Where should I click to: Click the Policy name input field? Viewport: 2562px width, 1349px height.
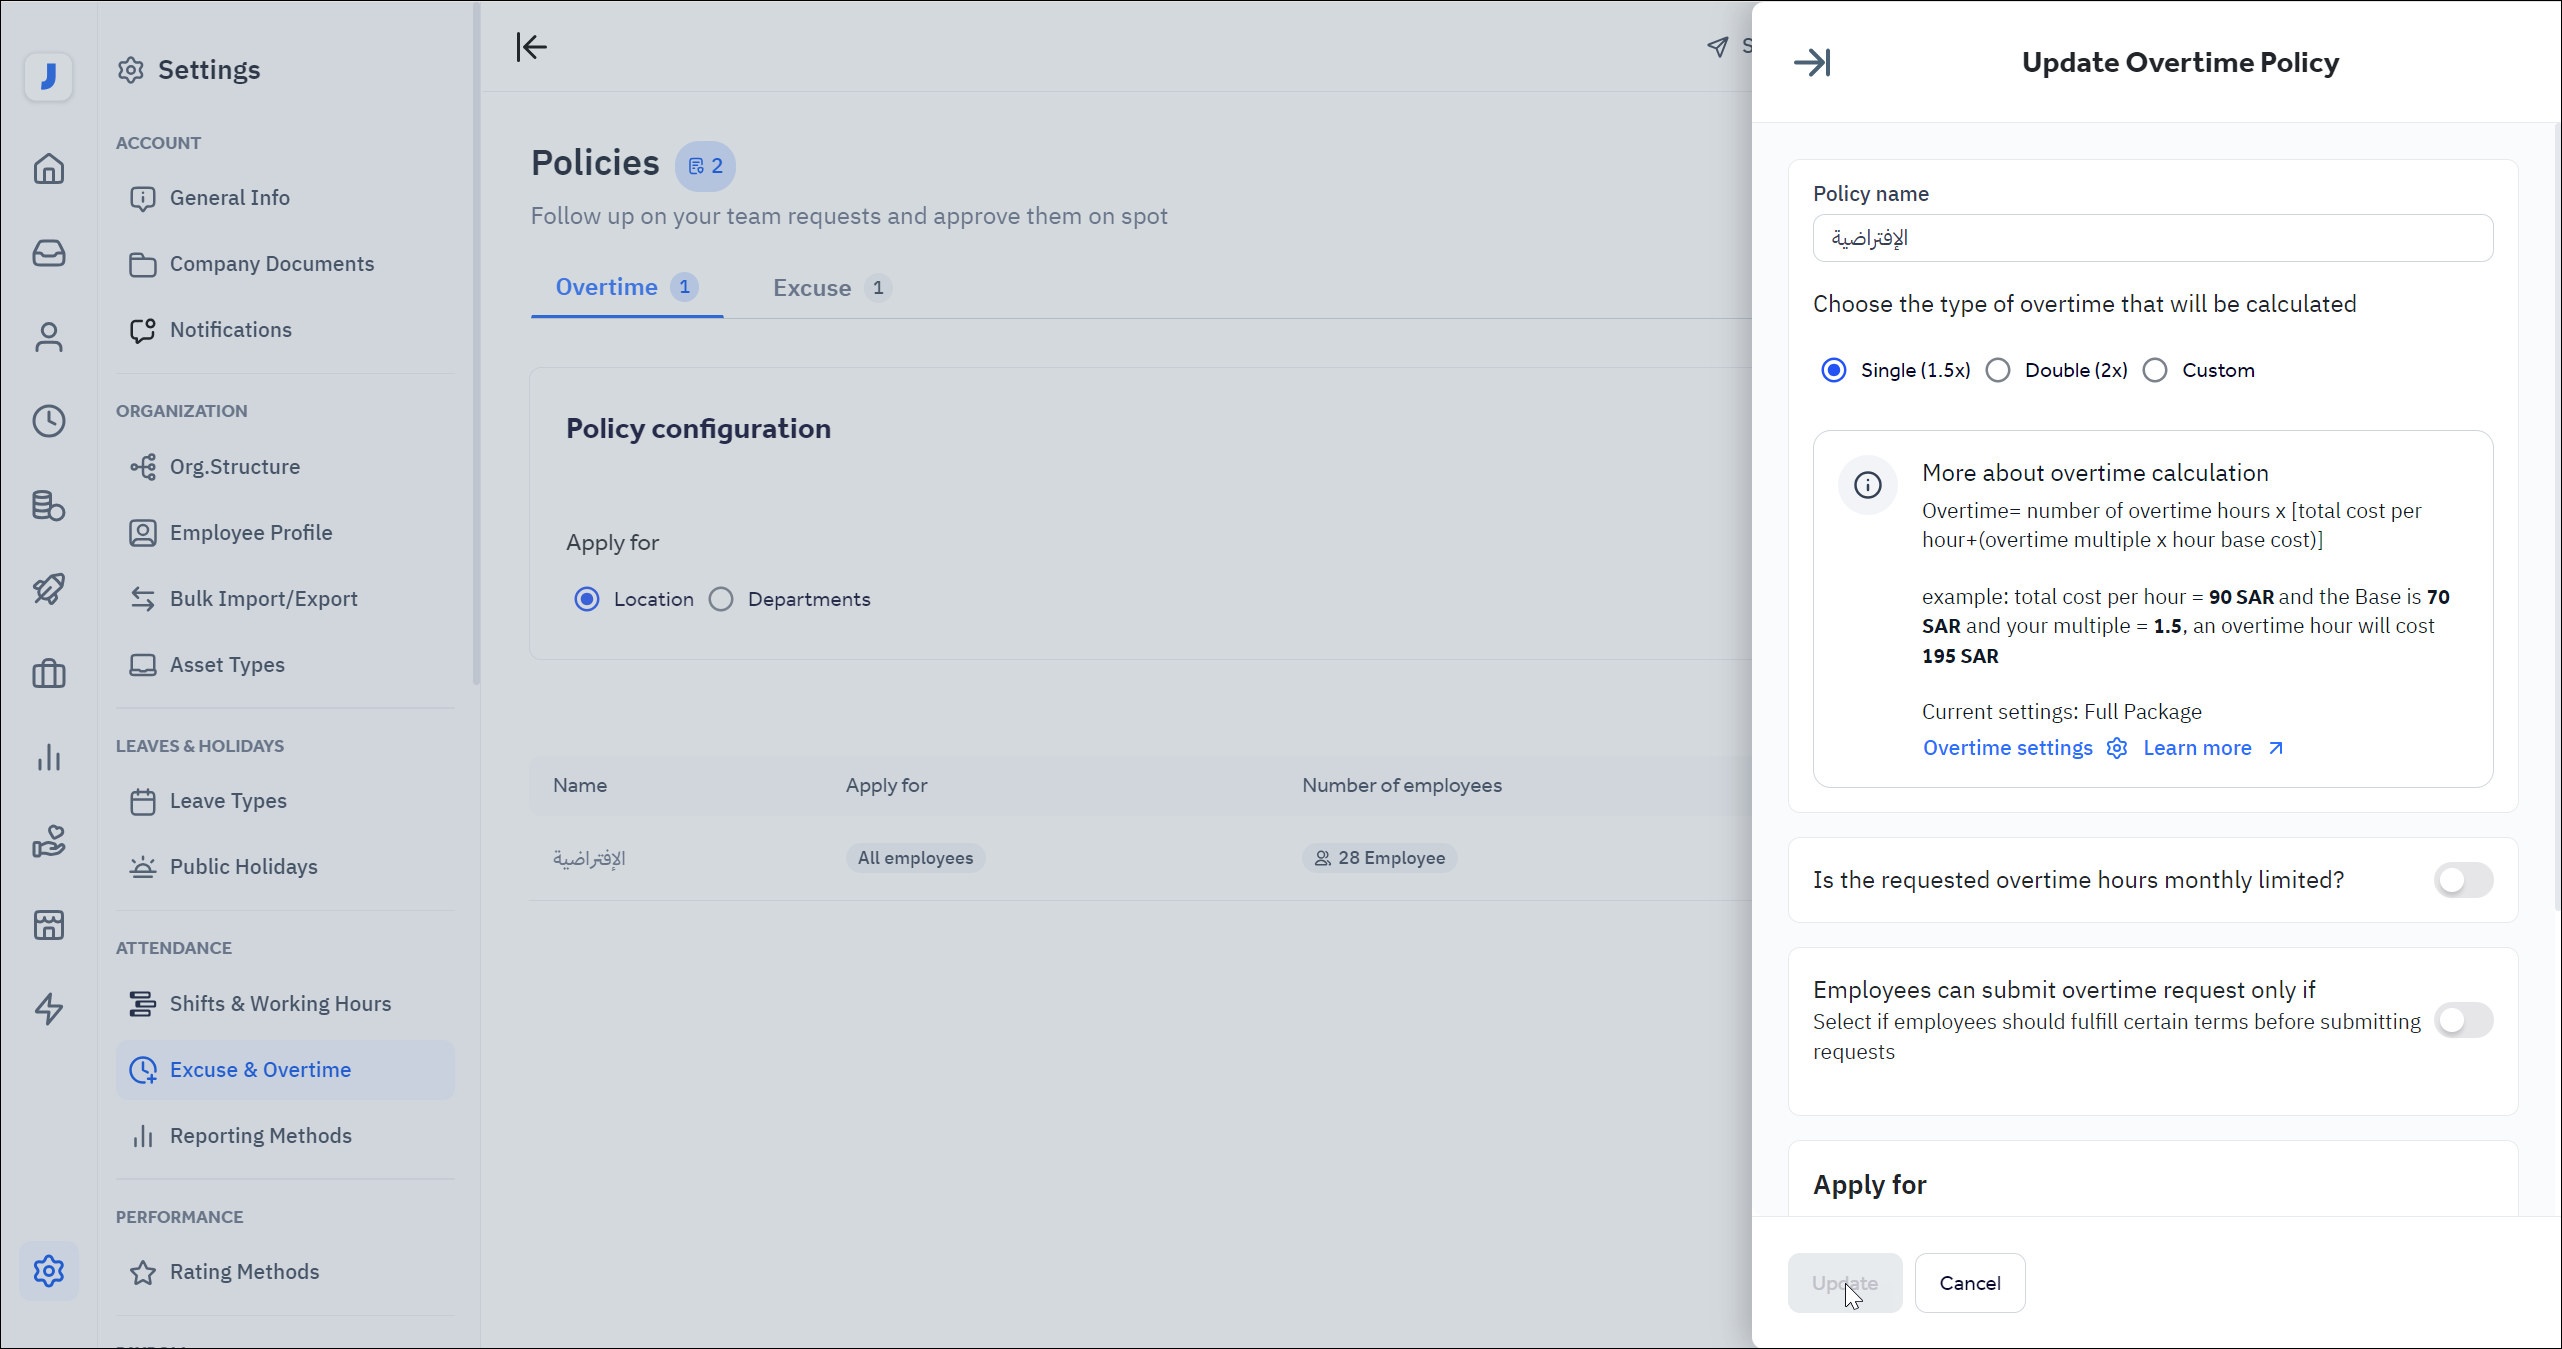point(2152,239)
